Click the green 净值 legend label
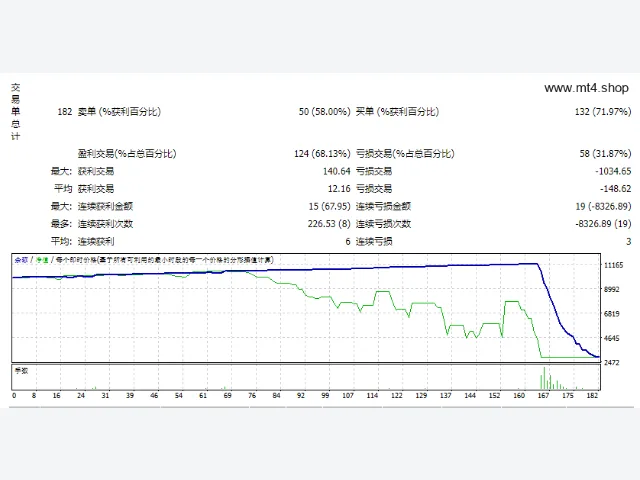Viewport: 640px width, 480px height. click(42, 260)
